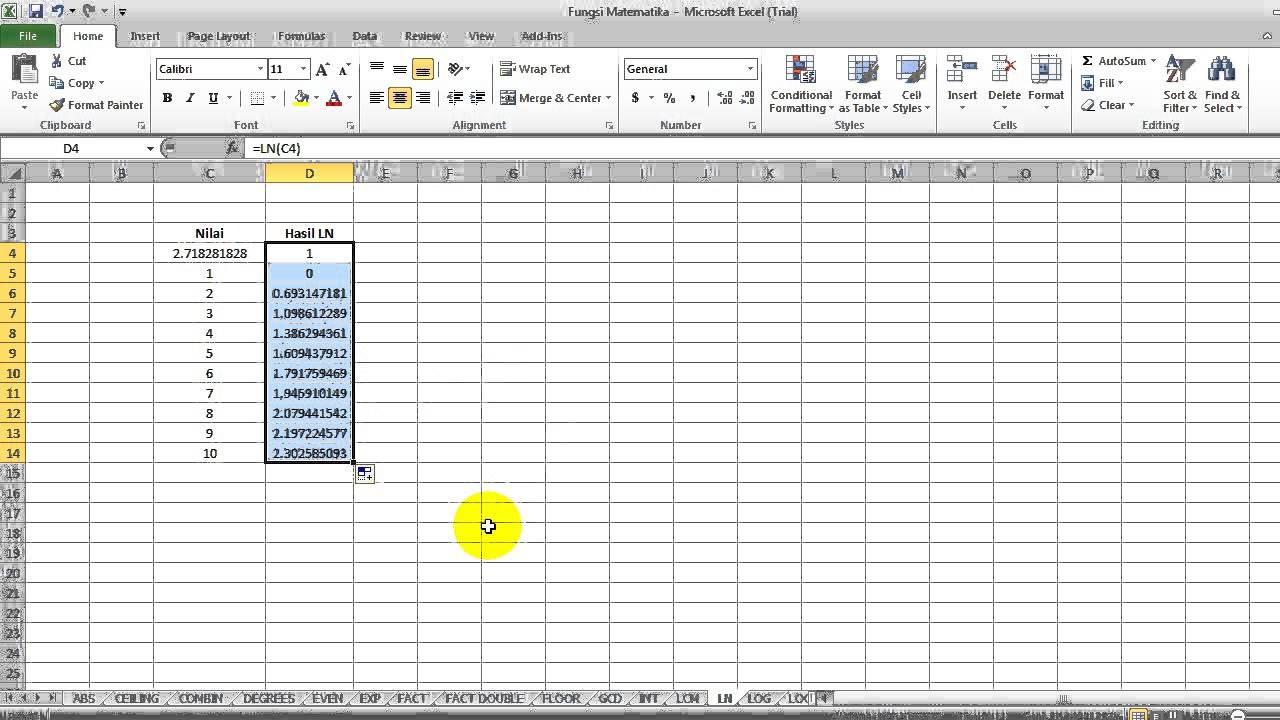Screen dimensions: 1280x720
Task: Open the Alignment dialog launcher
Action: tap(609, 126)
